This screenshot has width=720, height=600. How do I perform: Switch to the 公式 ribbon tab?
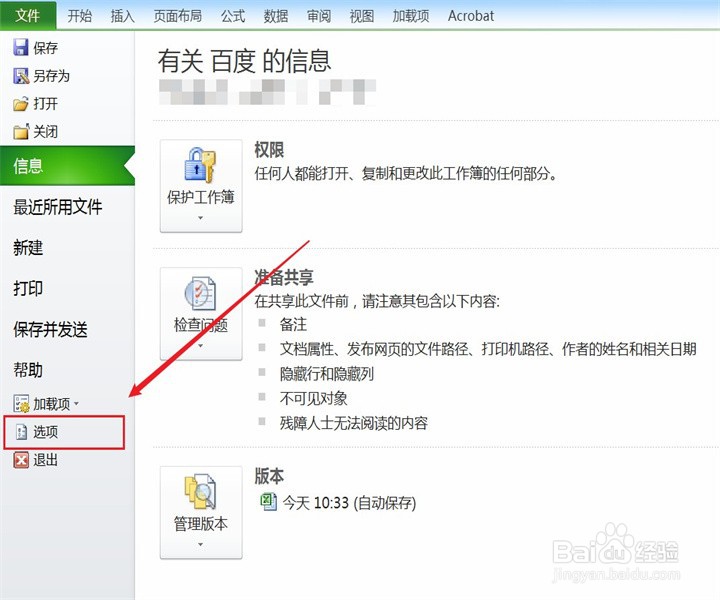coord(233,16)
